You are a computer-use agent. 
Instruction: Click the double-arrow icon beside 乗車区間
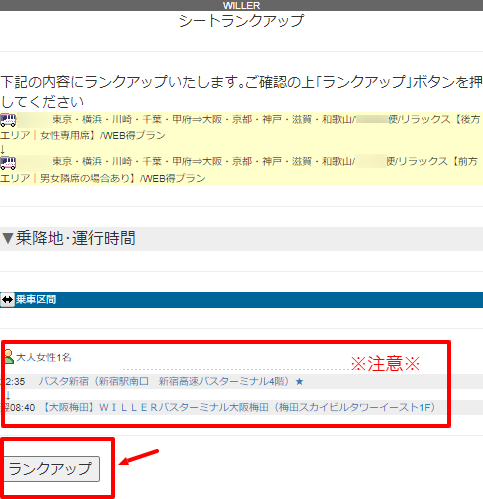coord(7,300)
